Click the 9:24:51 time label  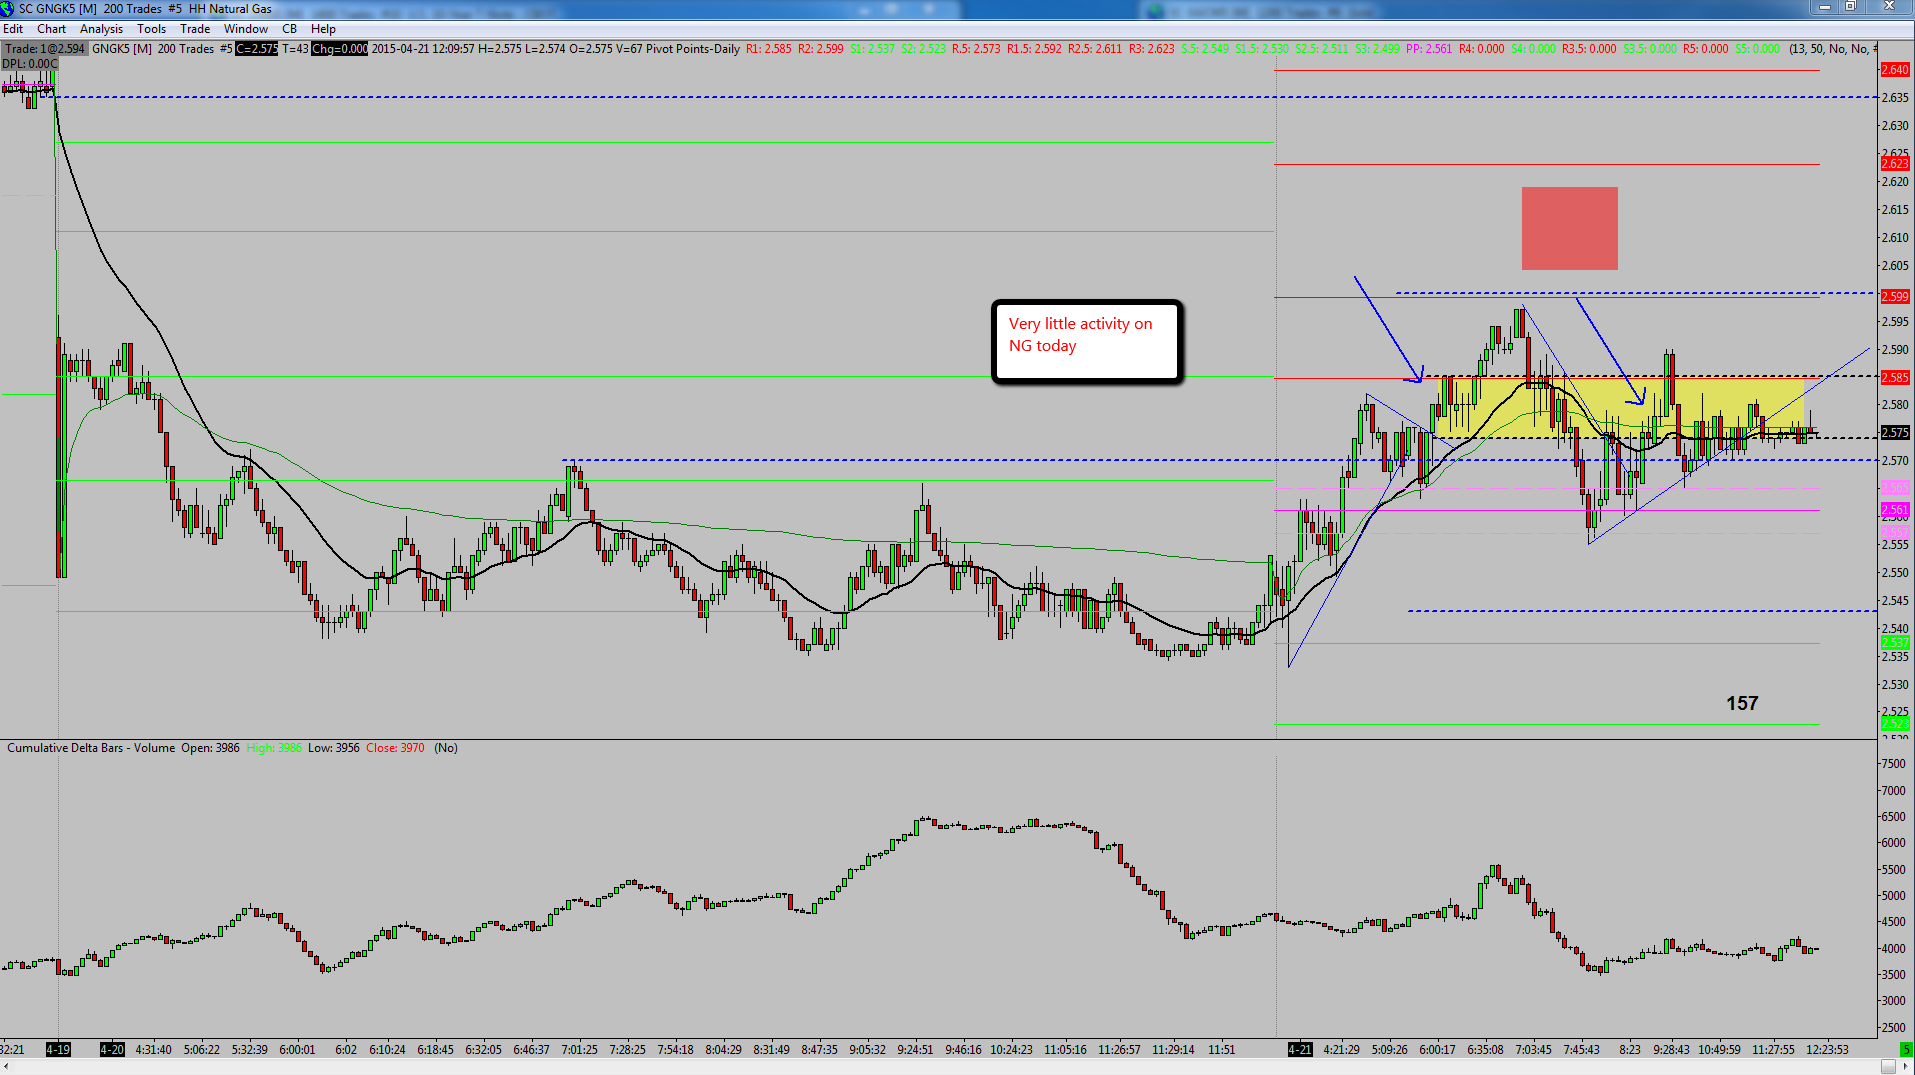(x=915, y=1050)
